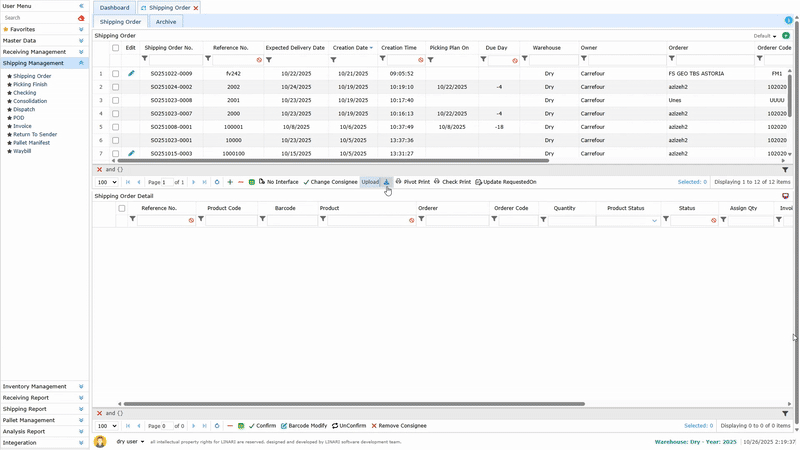Open the Product Status filter dropdown

click(x=655, y=220)
